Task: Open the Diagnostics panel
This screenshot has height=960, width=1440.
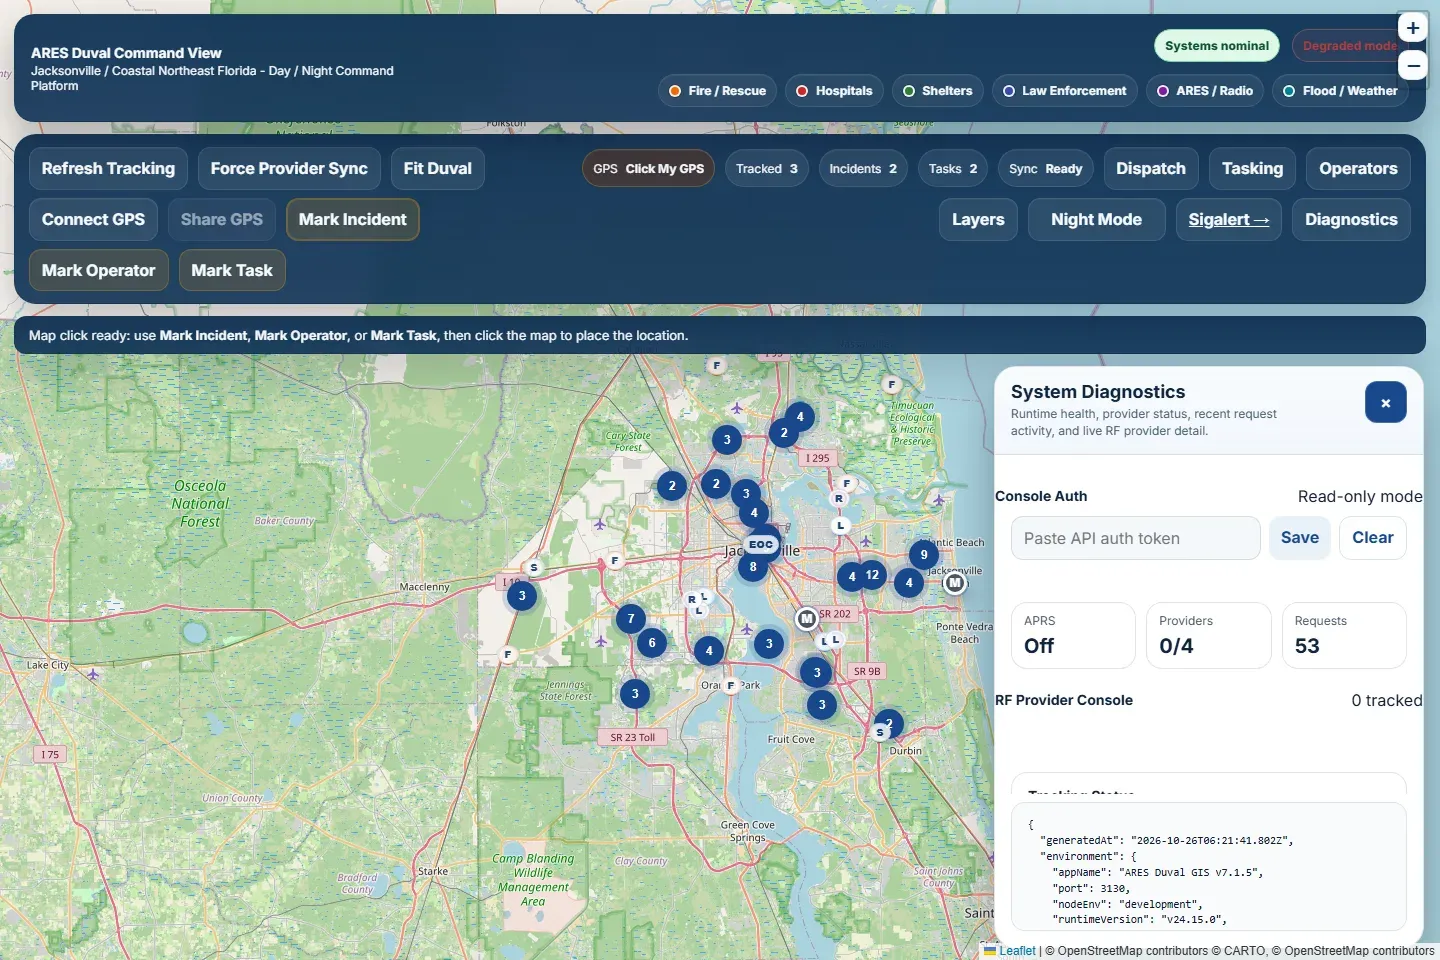Action: click(1351, 220)
